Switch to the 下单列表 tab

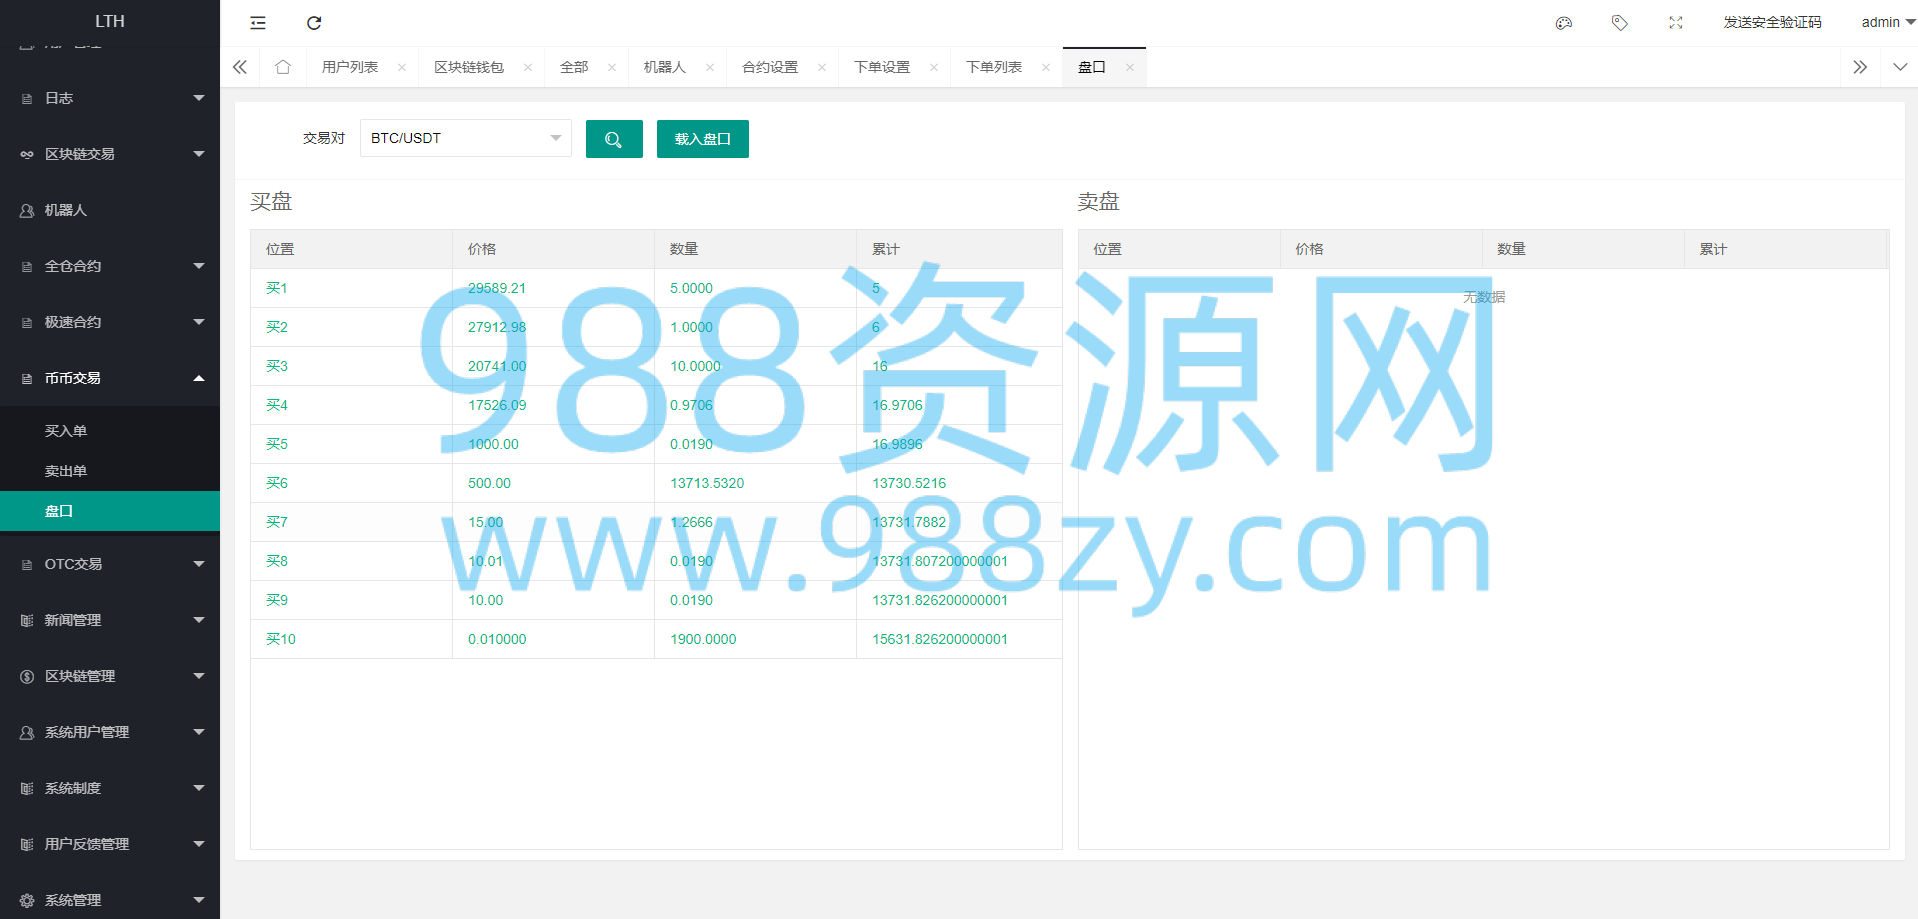tap(994, 67)
